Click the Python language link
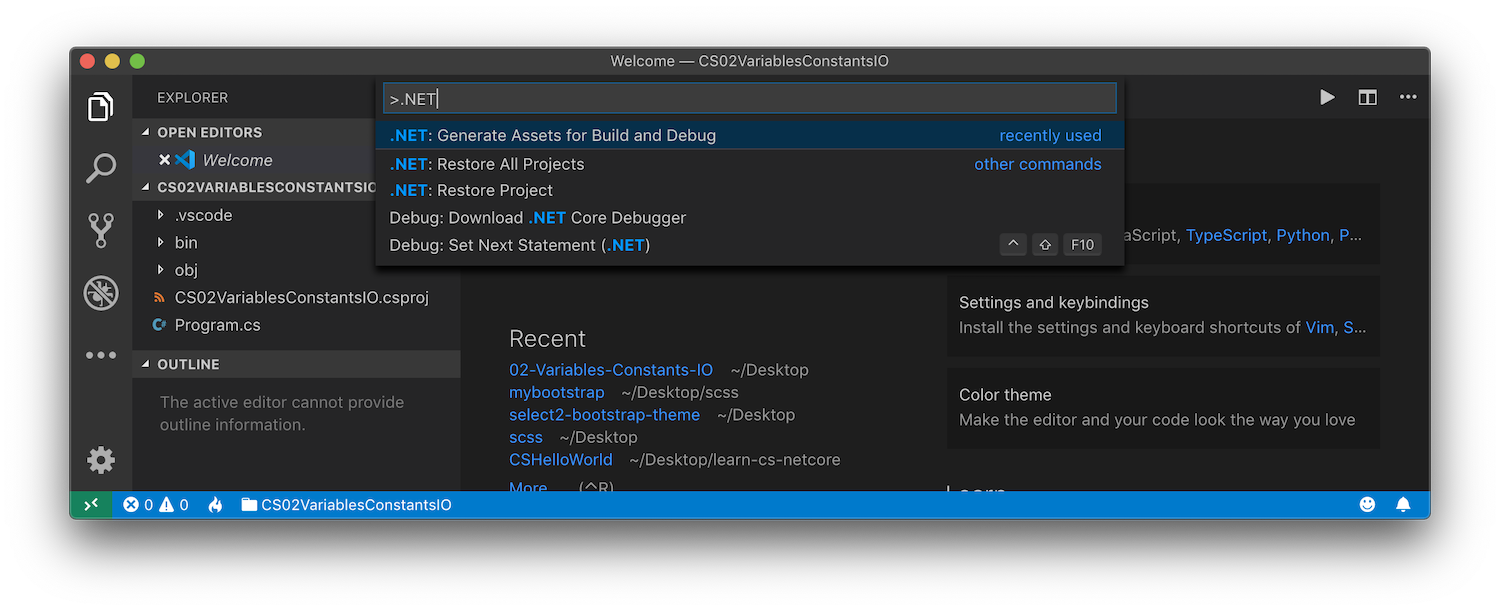This screenshot has height=611, width=1500. pos(1303,235)
